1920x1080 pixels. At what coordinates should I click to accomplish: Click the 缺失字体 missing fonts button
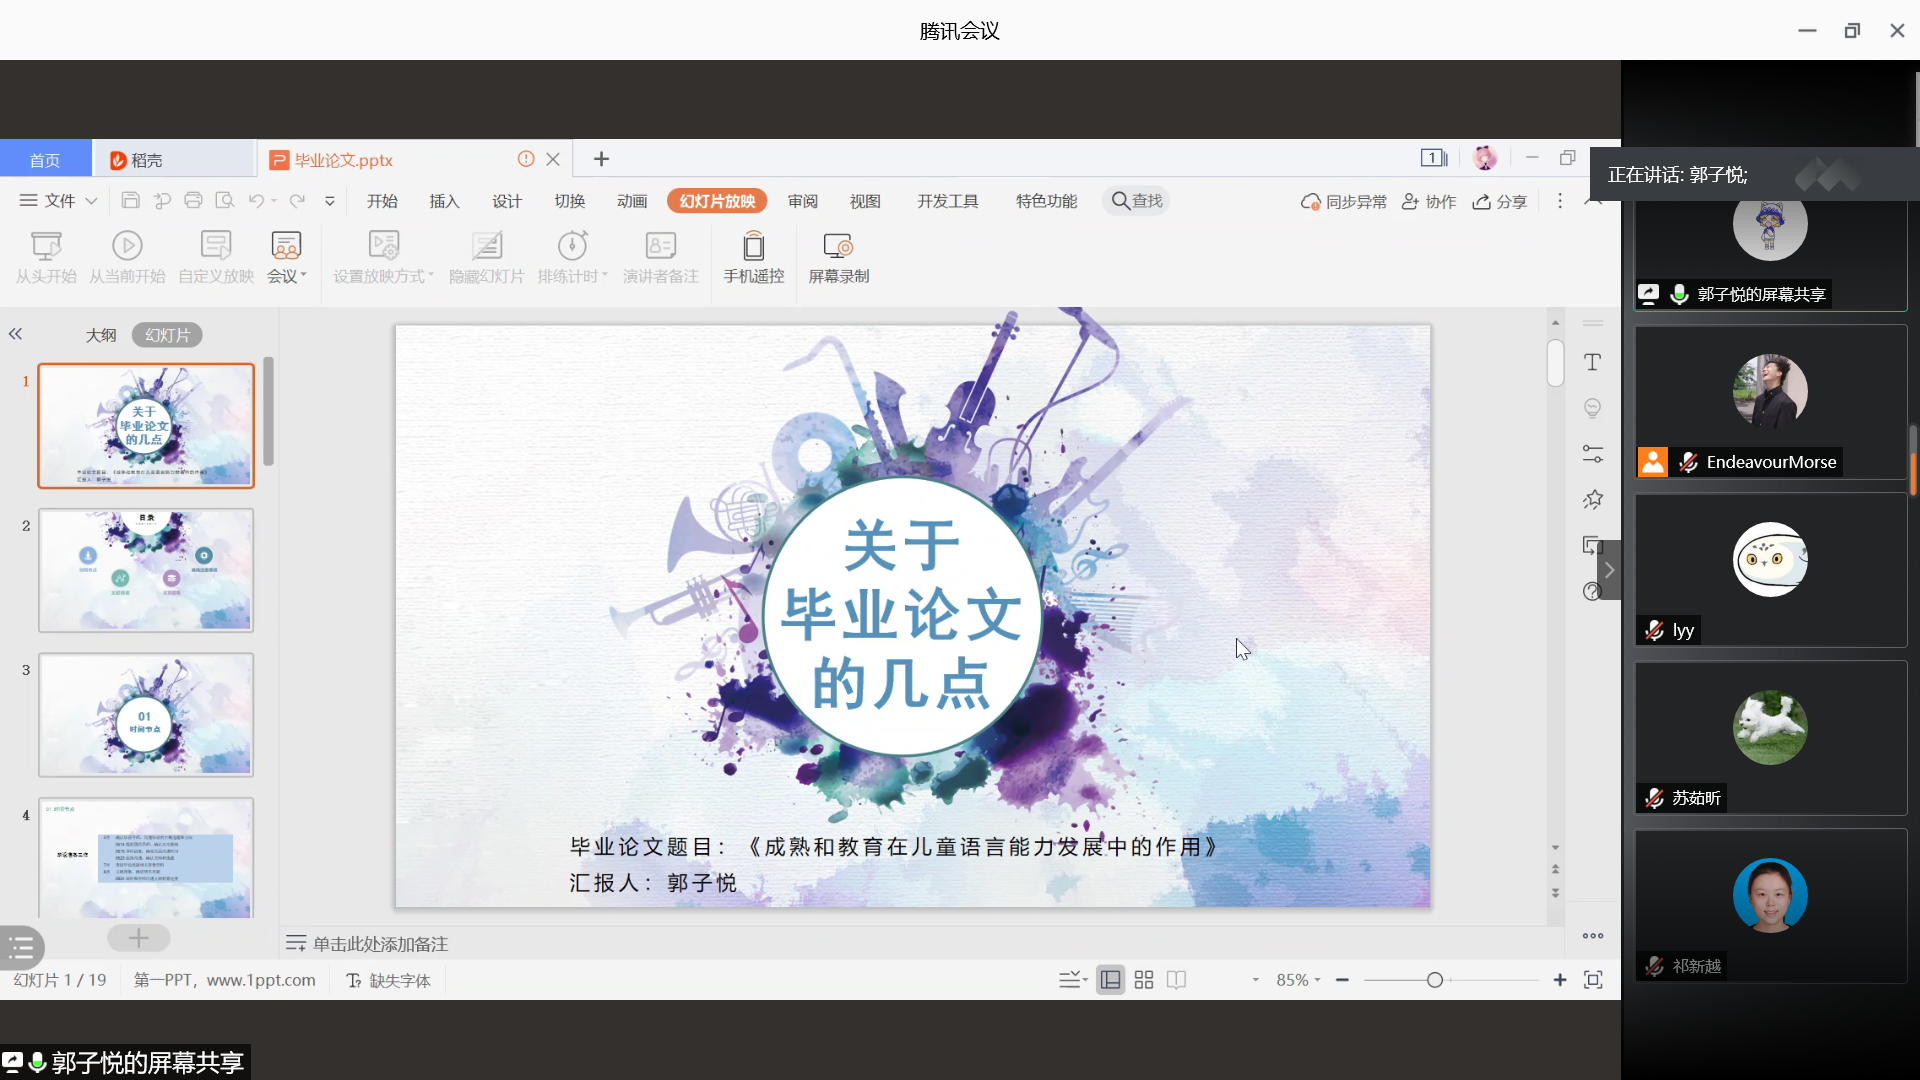pos(388,980)
